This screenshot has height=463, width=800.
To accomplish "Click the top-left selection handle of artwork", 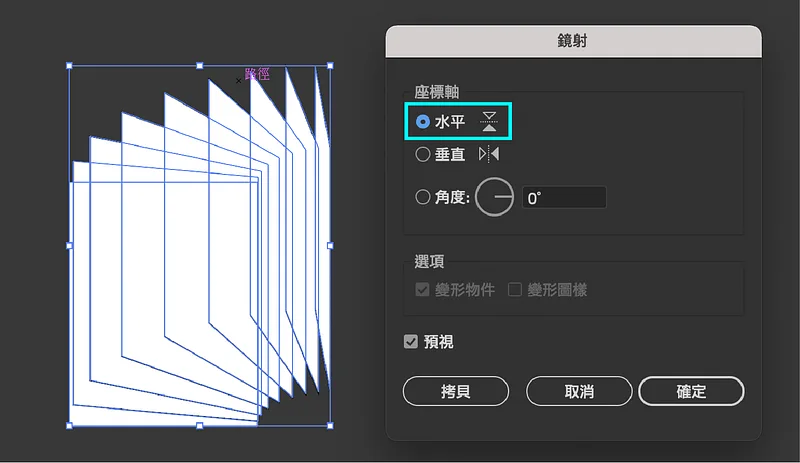I will tap(69, 66).
